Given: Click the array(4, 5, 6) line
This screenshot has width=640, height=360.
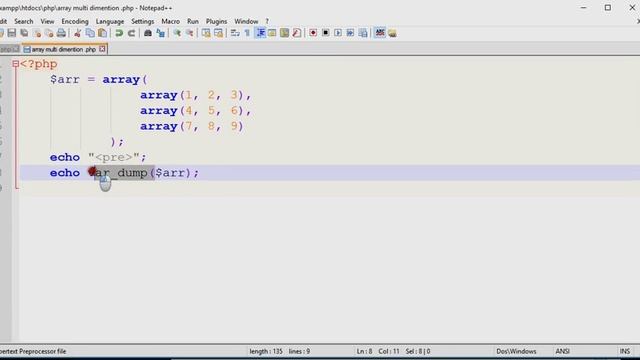Looking at the screenshot, I should pos(196,111).
